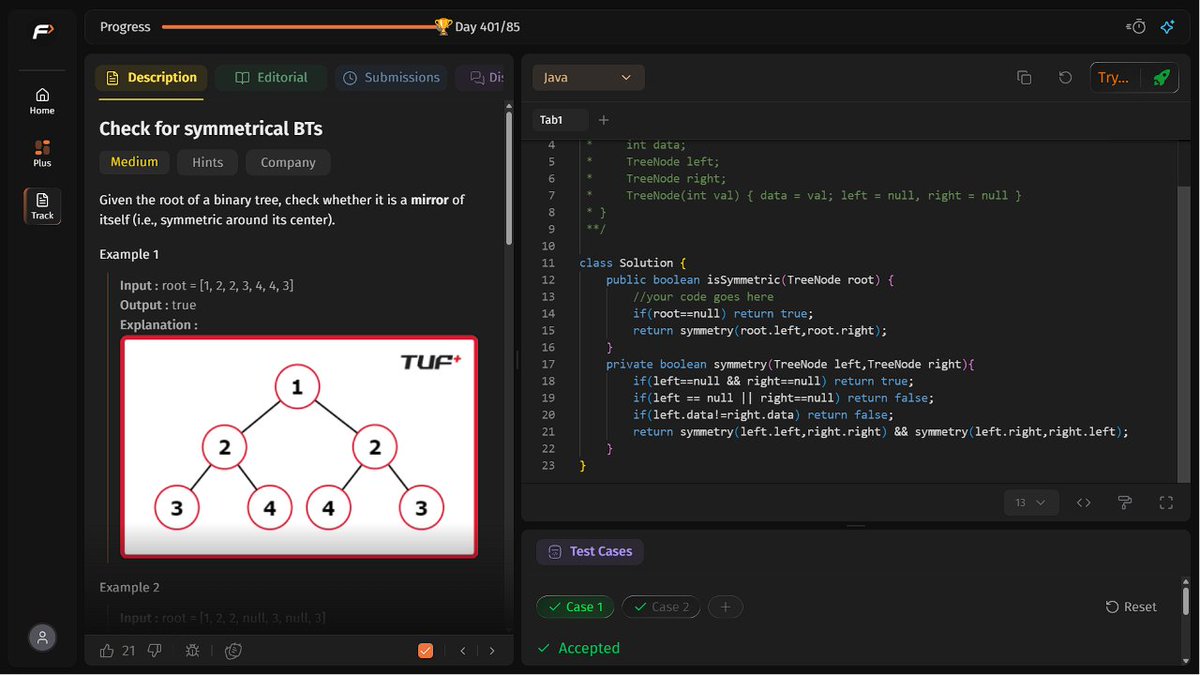Add a new code tab with plus
Viewport: 1200px width, 675px height.
pos(603,120)
